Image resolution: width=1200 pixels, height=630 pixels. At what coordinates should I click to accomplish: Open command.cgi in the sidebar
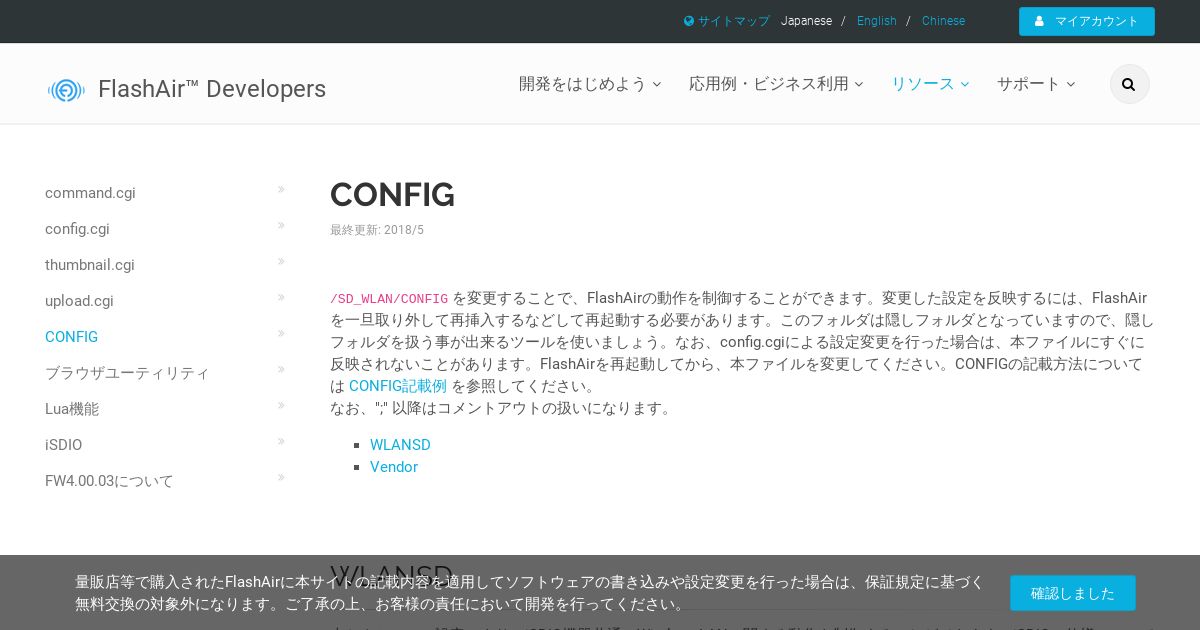click(90, 193)
